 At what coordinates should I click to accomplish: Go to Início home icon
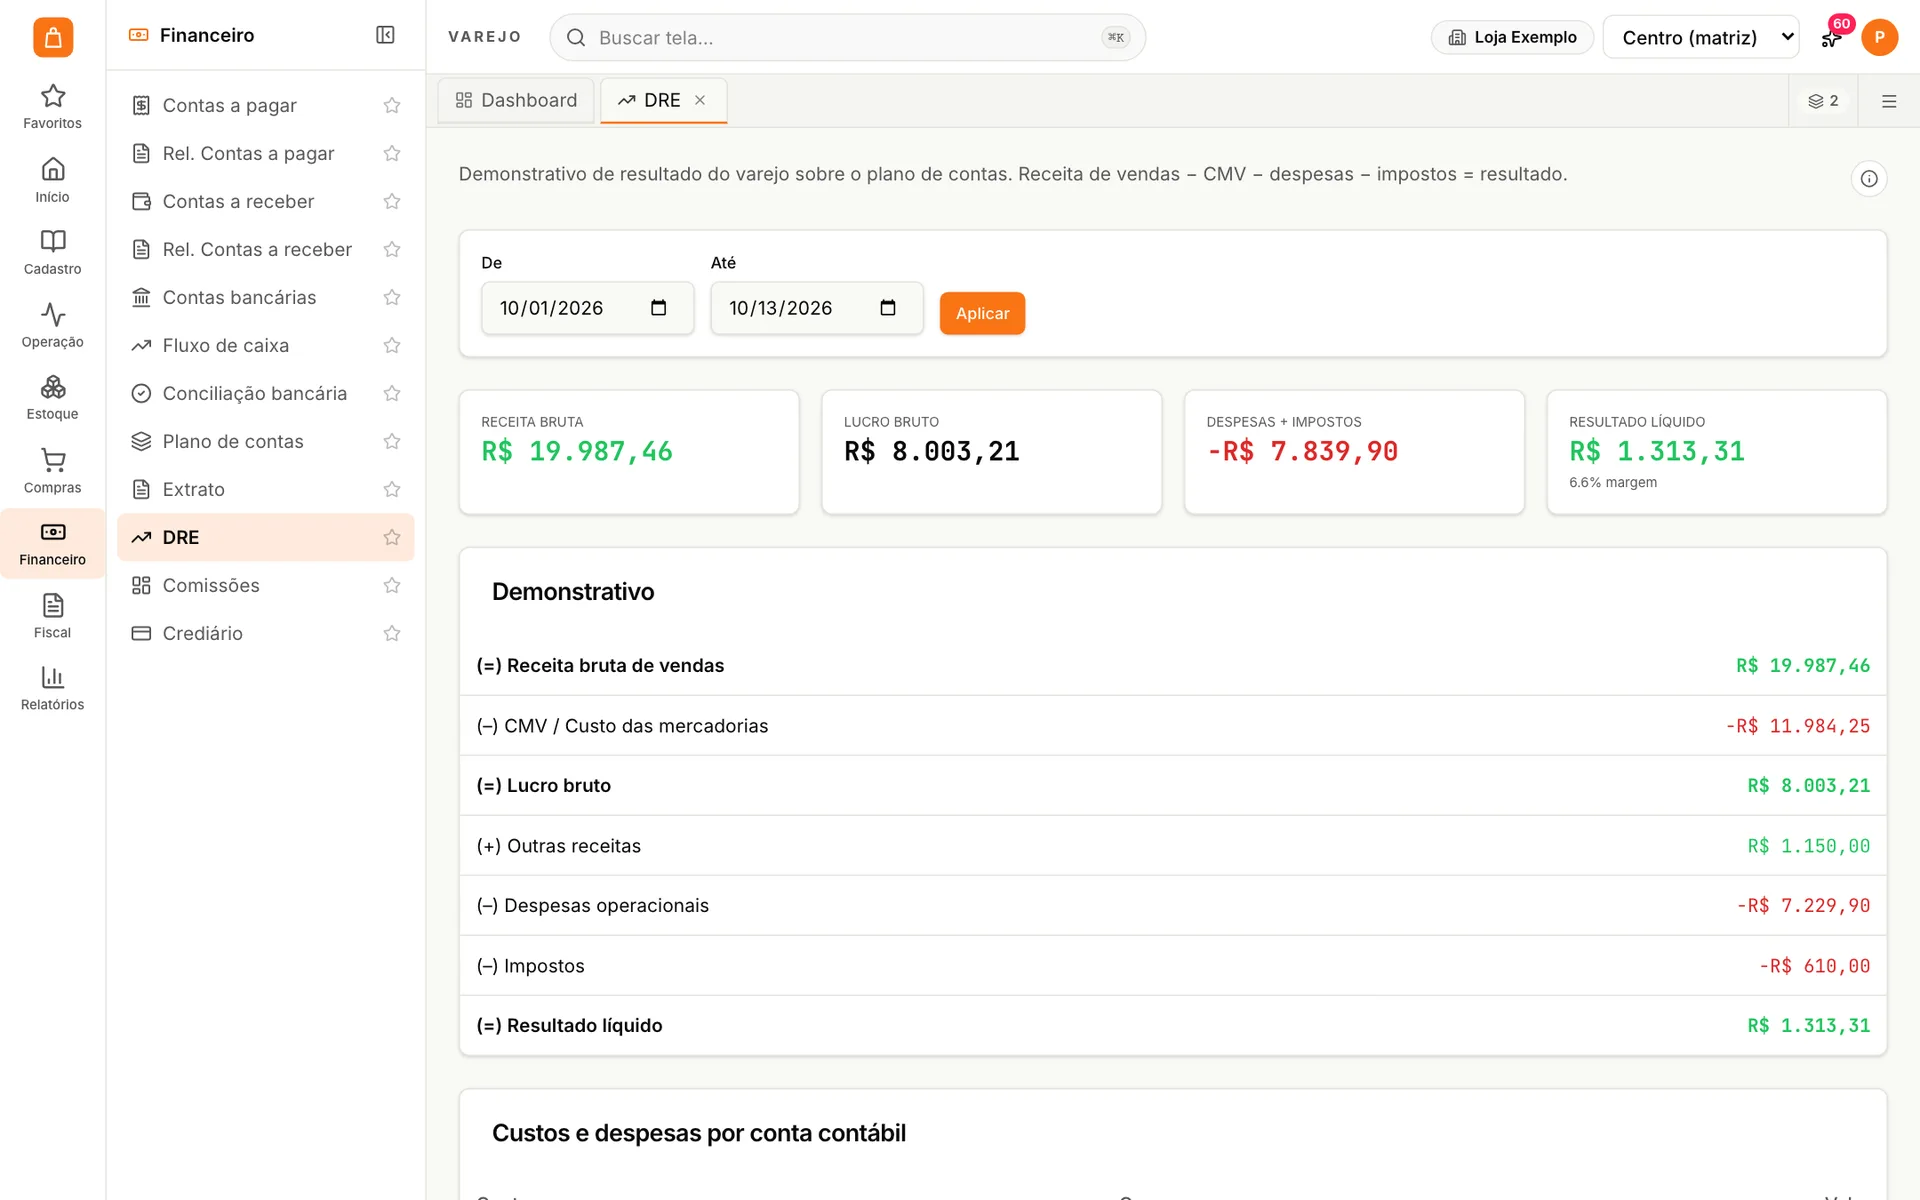click(x=52, y=180)
